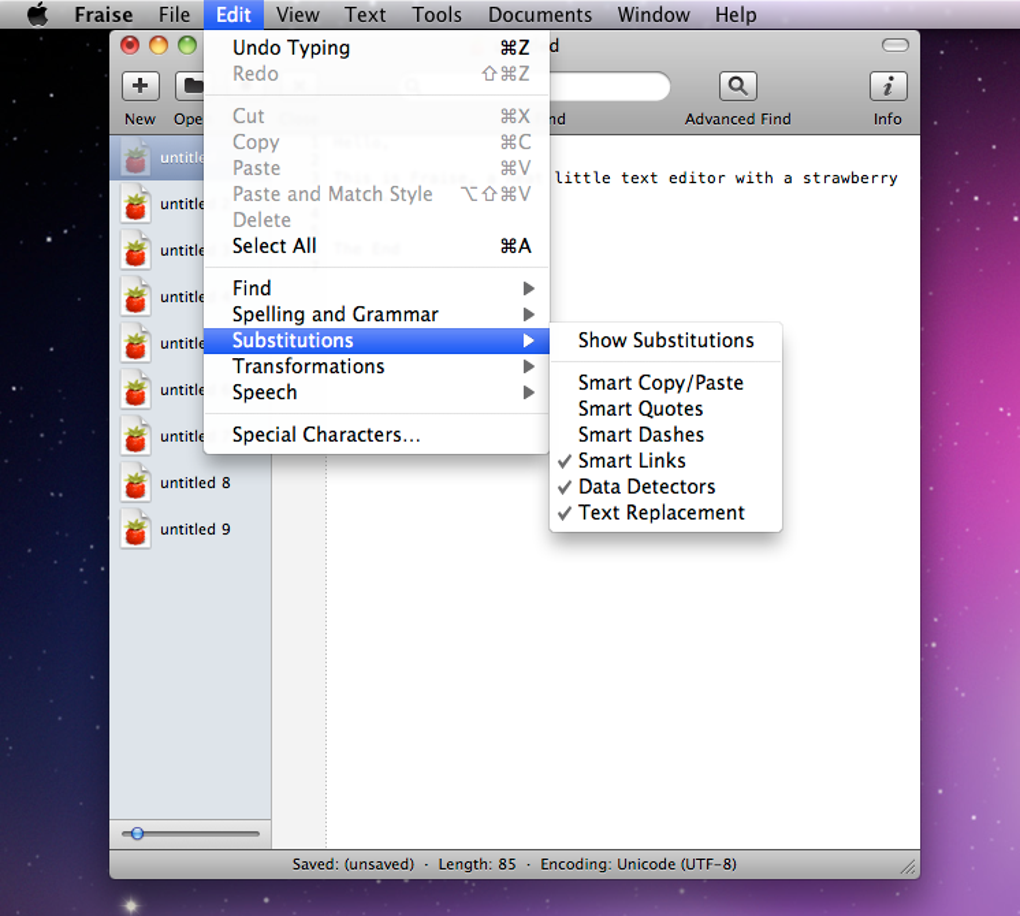1020x916 pixels.
Task: Select the untitled 9 strawberry document icon
Action: pos(135,530)
